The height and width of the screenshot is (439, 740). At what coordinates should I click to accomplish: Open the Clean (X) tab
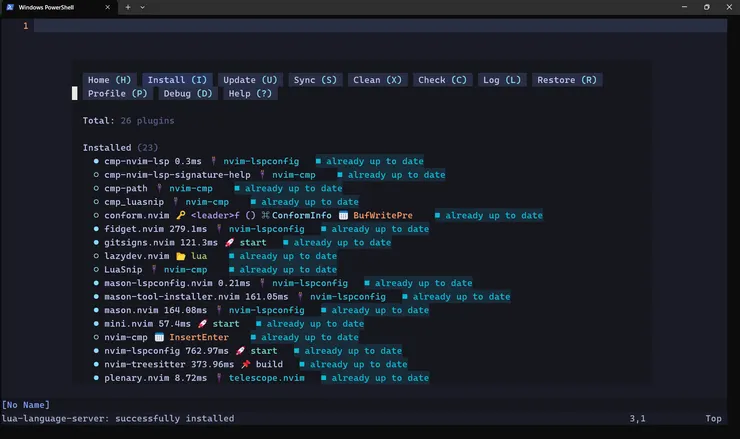coord(377,80)
